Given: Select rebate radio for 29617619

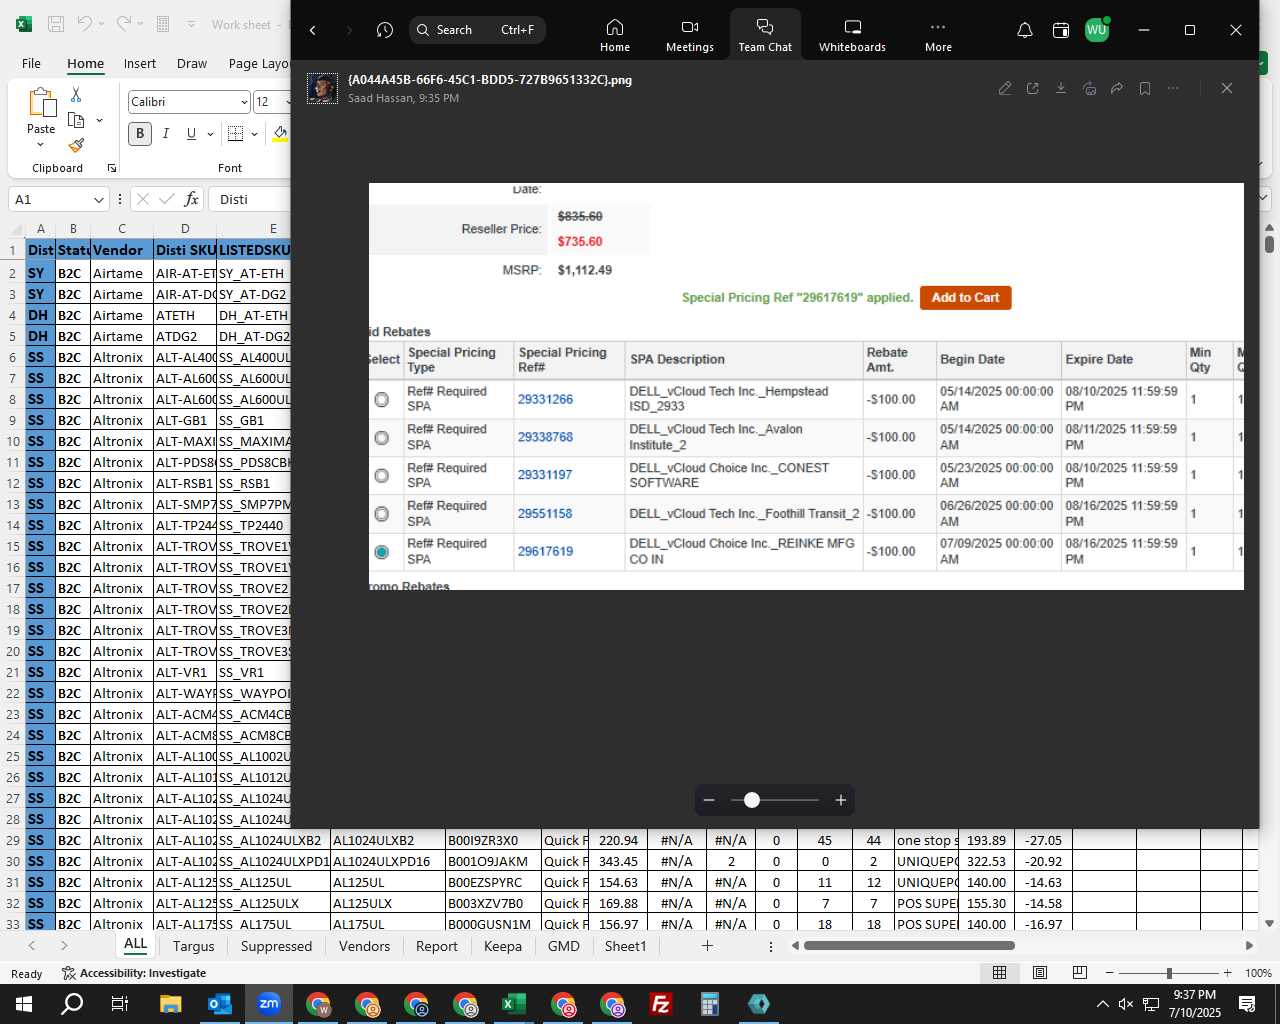Looking at the screenshot, I should click(x=382, y=552).
